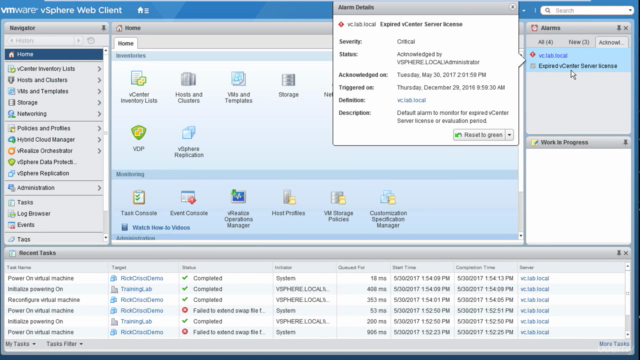Image resolution: width=640 pixels, height=360 pixels.
Task: Pin the Work In Progress panel
Action: click(x=625, y=142)
